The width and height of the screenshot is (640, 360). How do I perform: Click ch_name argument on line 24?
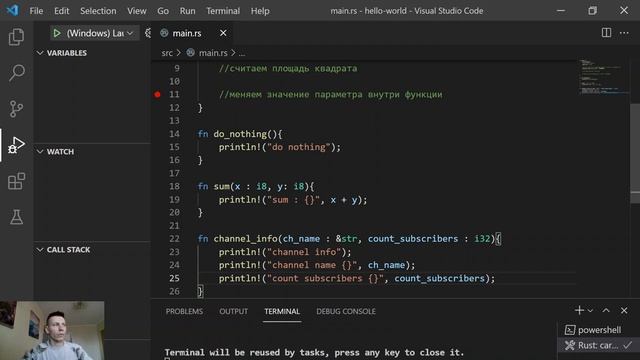(386, 265)
